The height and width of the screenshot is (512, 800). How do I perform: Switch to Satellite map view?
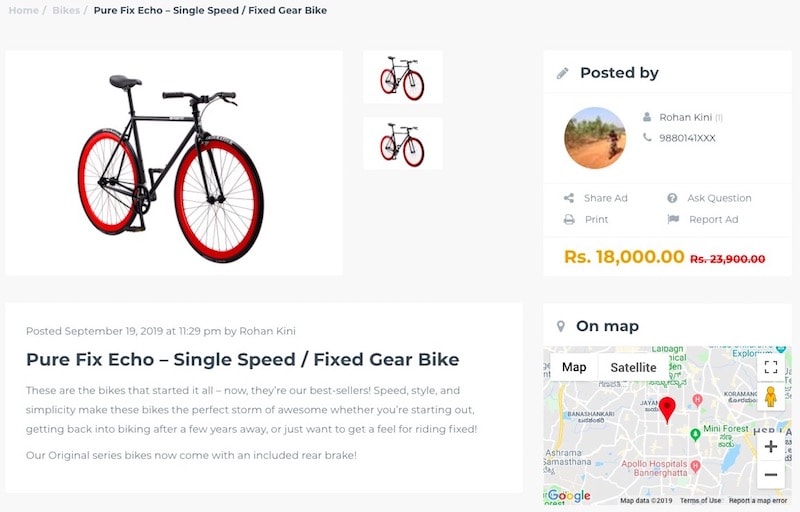pos(633,367)
